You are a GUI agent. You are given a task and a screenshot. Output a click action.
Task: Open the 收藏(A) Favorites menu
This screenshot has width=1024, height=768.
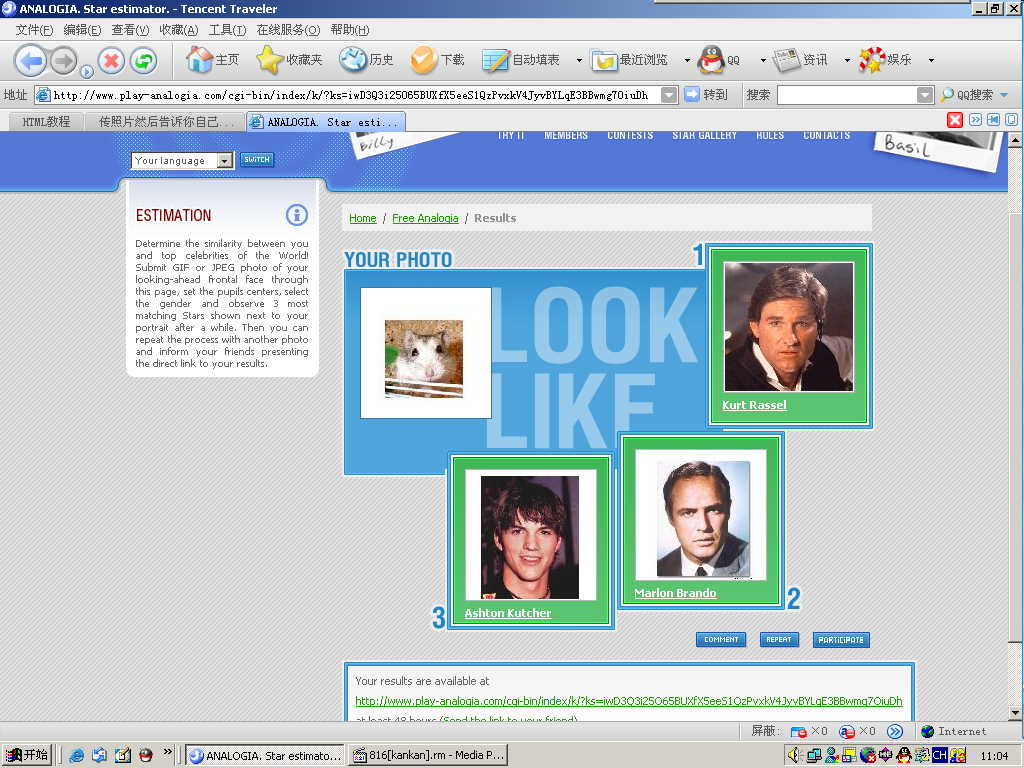point(178,30)
